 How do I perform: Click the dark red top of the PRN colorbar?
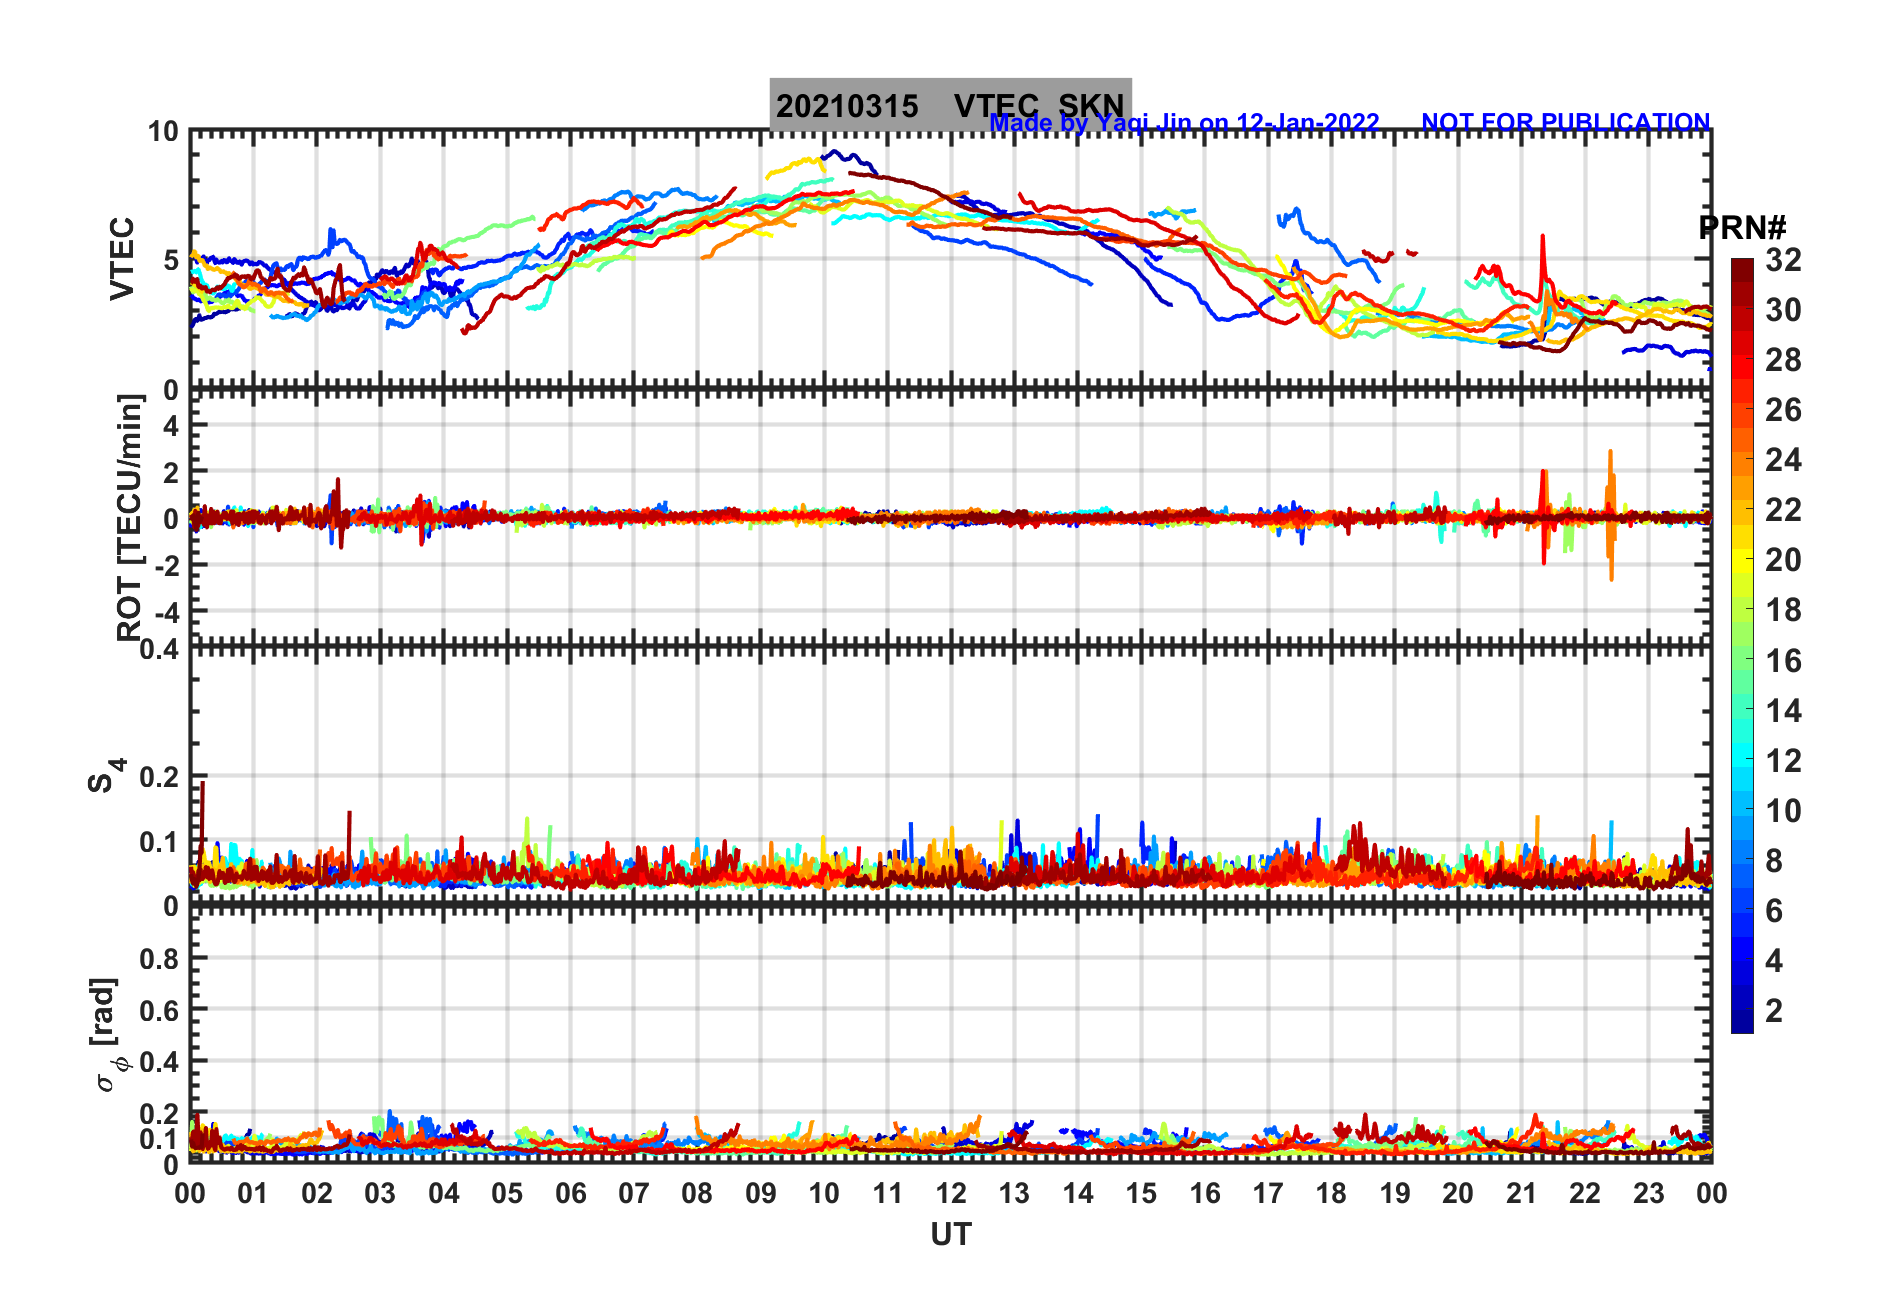(x=1742, y=272)
